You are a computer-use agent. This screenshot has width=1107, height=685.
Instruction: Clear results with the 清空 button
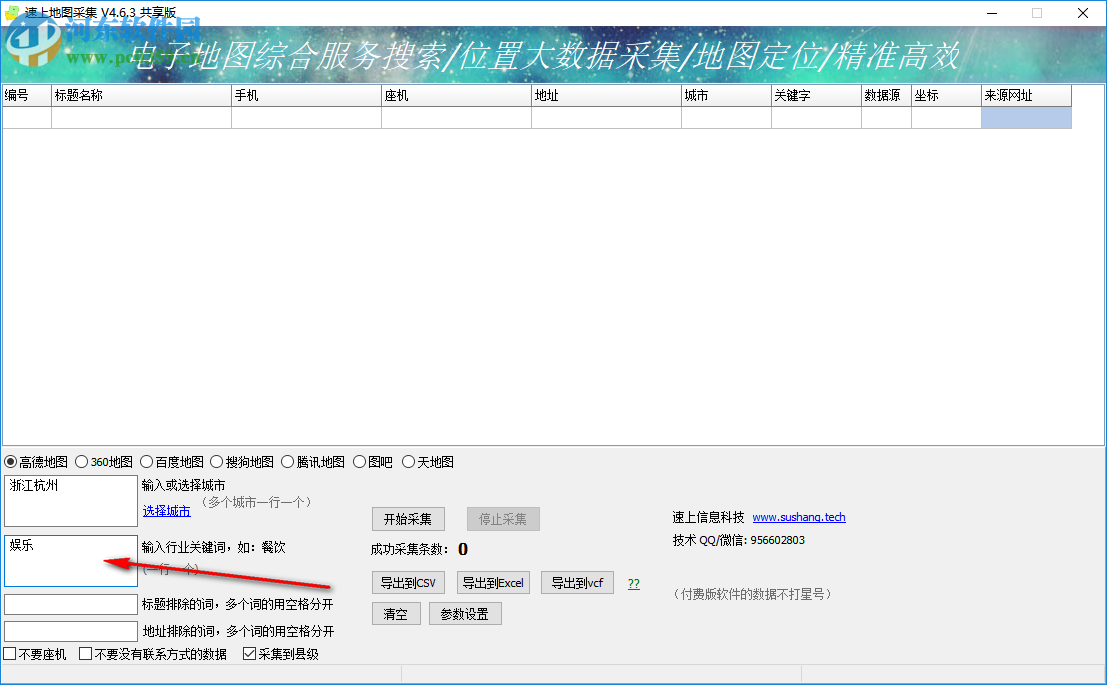pos(395,614)
